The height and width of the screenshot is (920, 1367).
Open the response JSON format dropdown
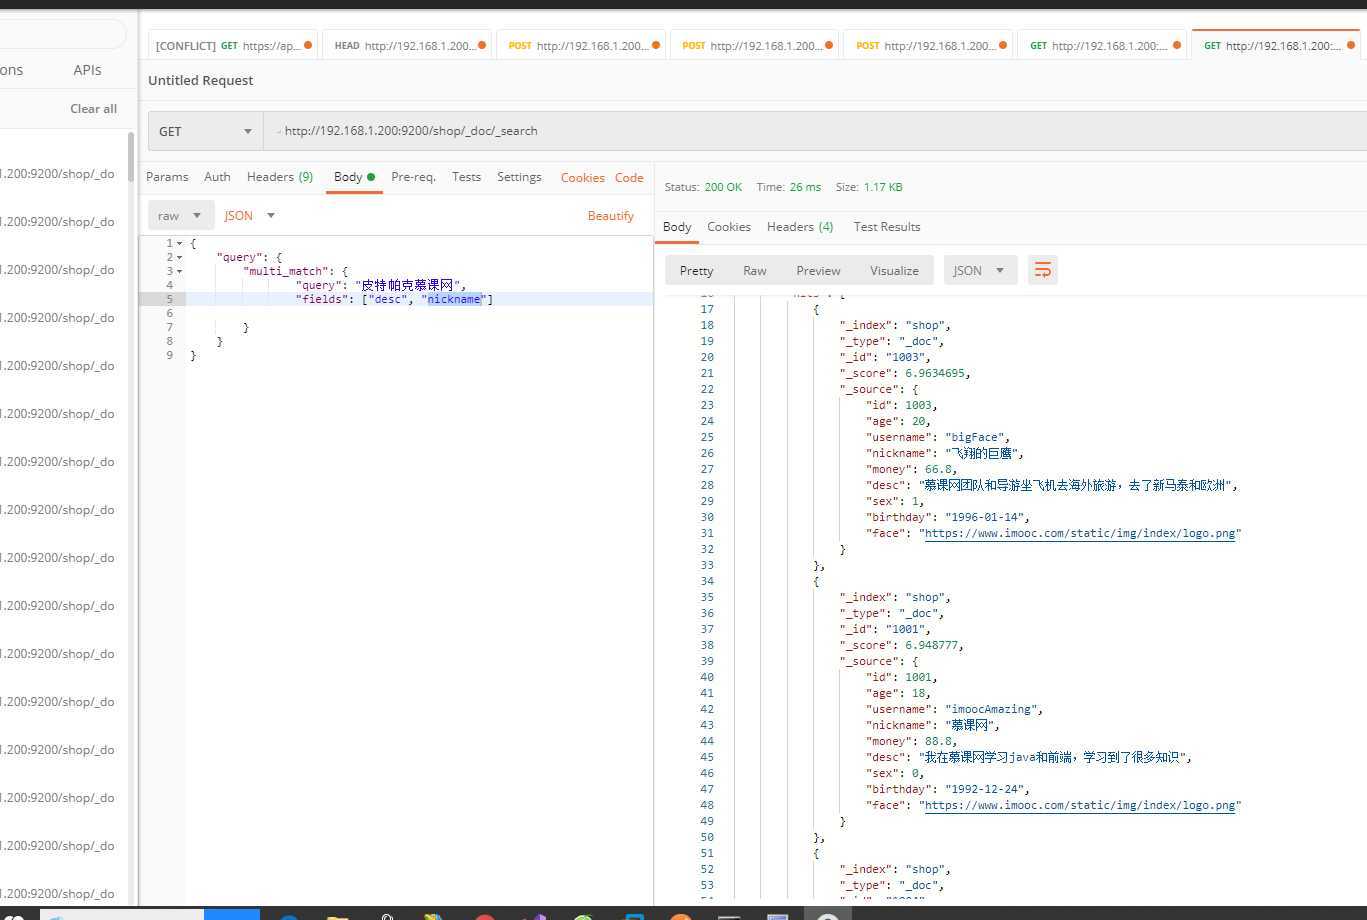[980, 270]
